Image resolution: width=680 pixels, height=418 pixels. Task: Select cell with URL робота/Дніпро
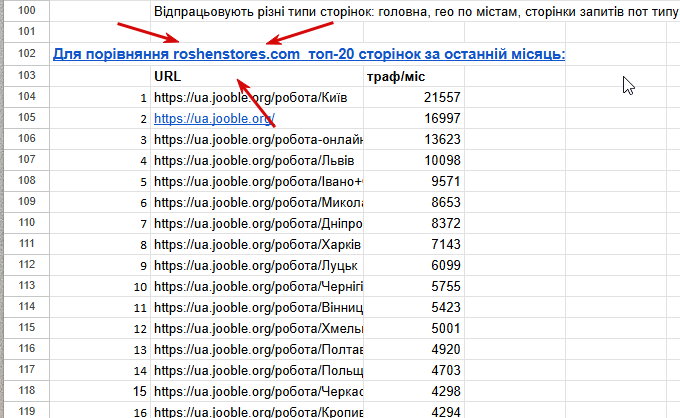tap(257, 223)
